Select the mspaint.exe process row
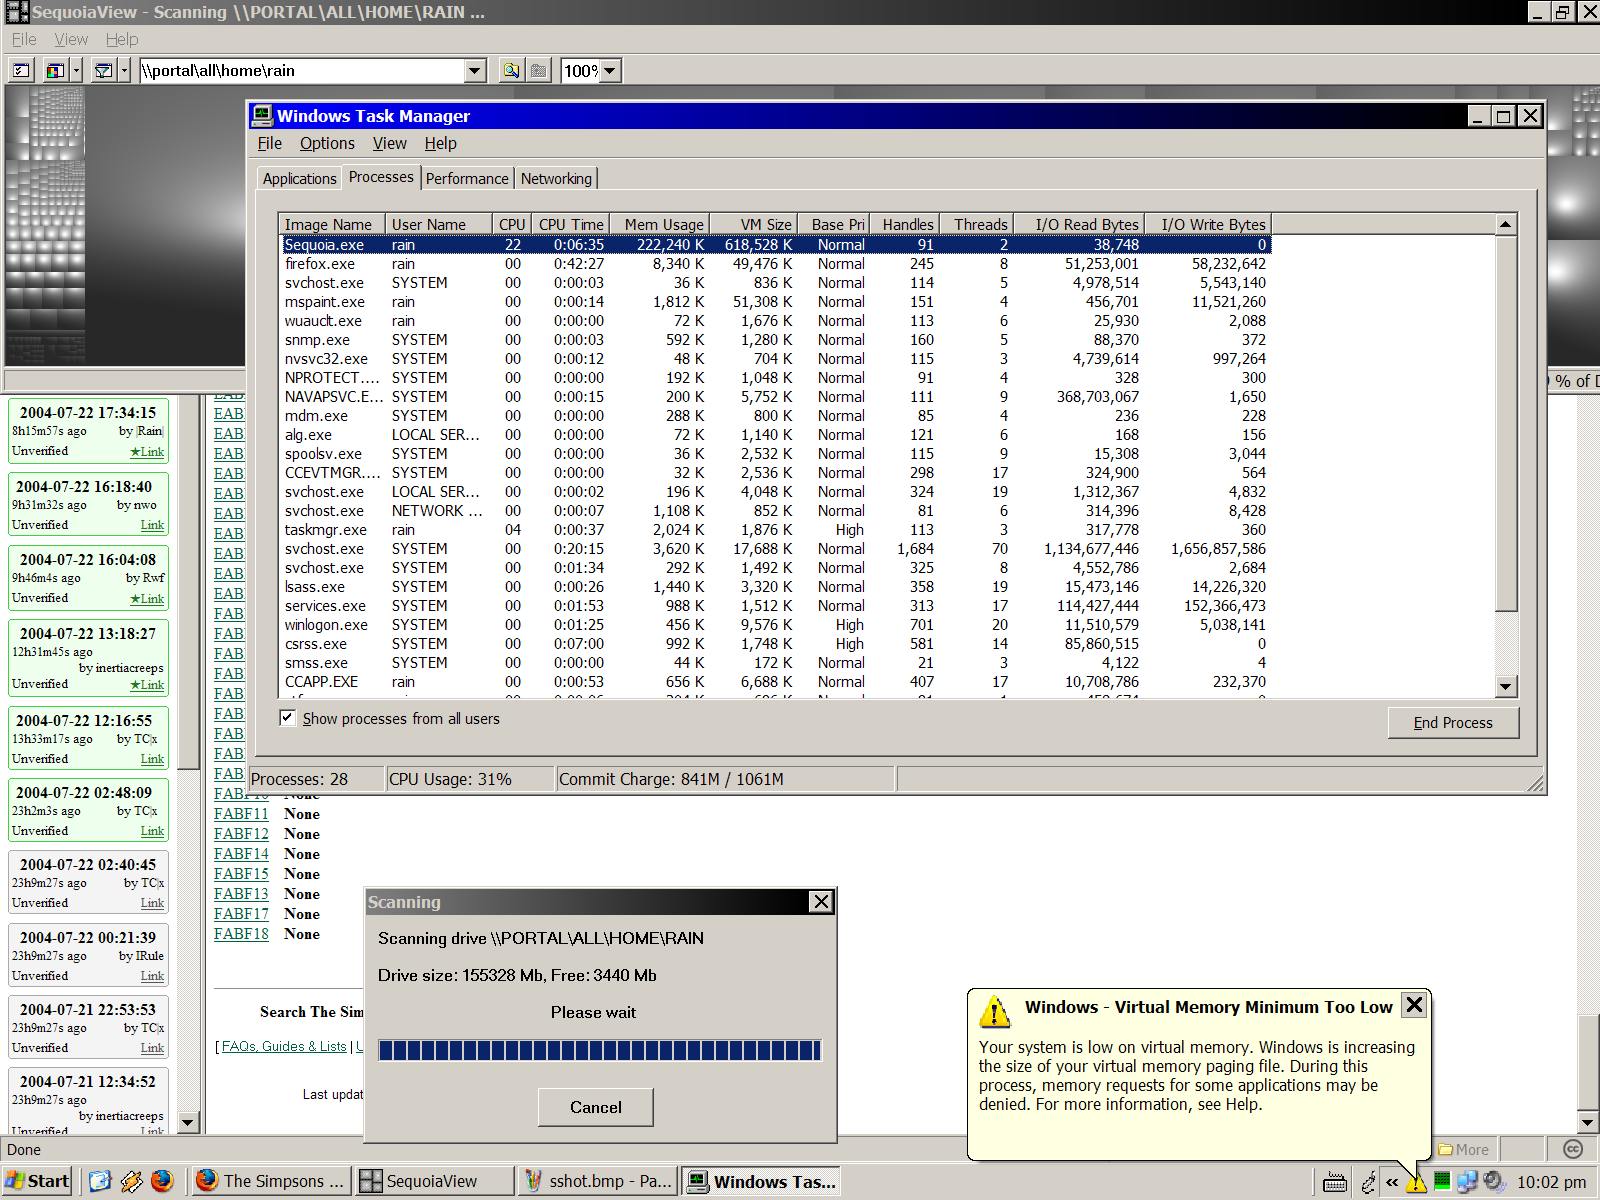 775,302
